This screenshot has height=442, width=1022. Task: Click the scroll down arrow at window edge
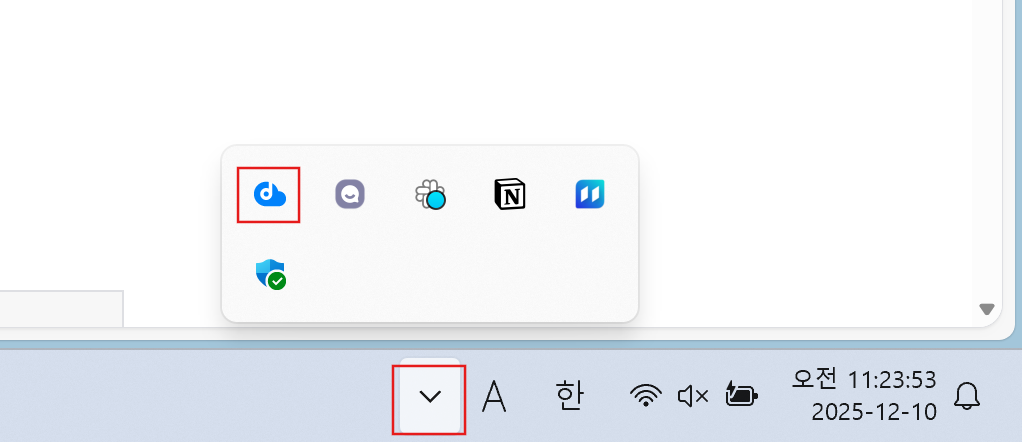click(987, 309)
